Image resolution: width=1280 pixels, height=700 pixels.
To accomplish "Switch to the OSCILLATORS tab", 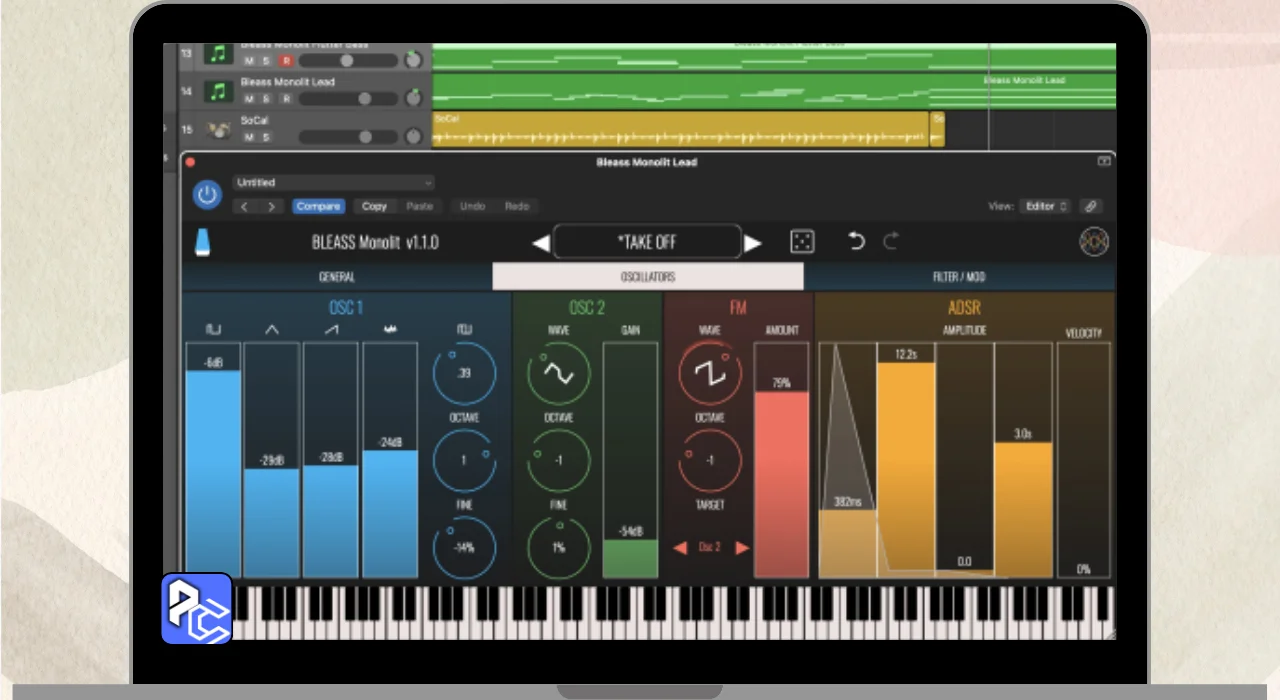I will pos(648,277).
